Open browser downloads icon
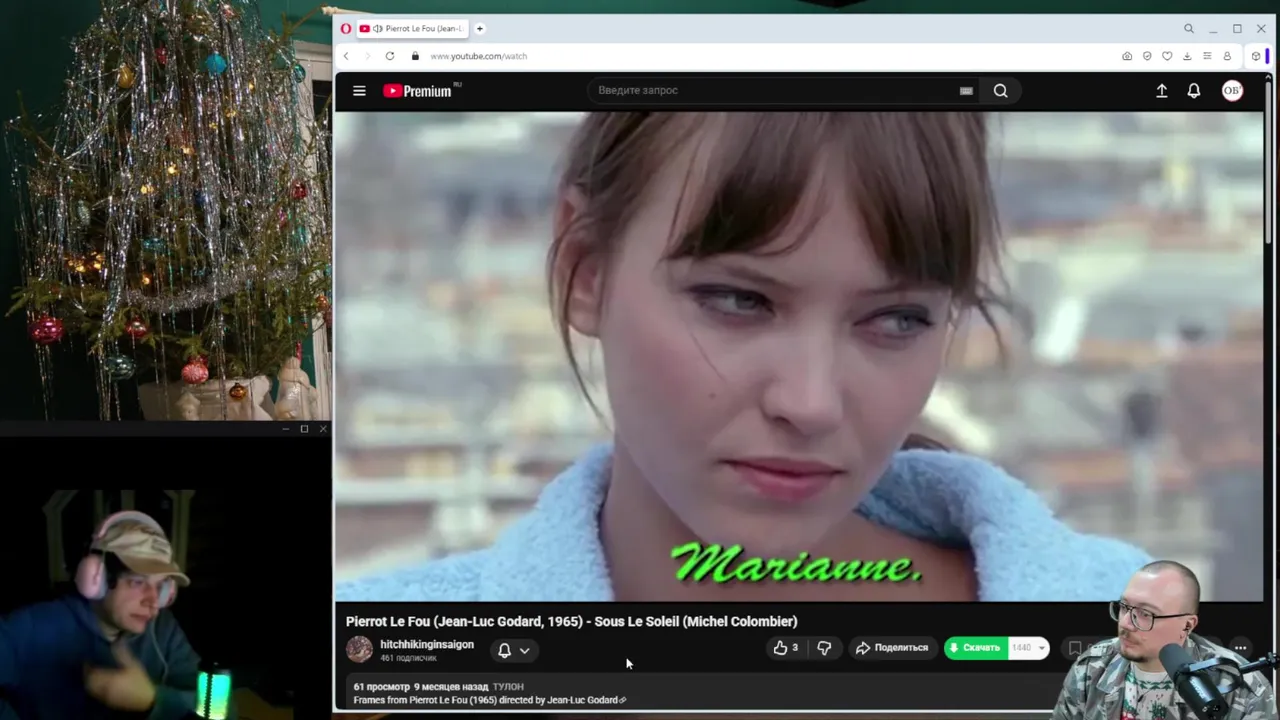The height and width of the screenshot is (720, 1280). tap(1187, 56)
